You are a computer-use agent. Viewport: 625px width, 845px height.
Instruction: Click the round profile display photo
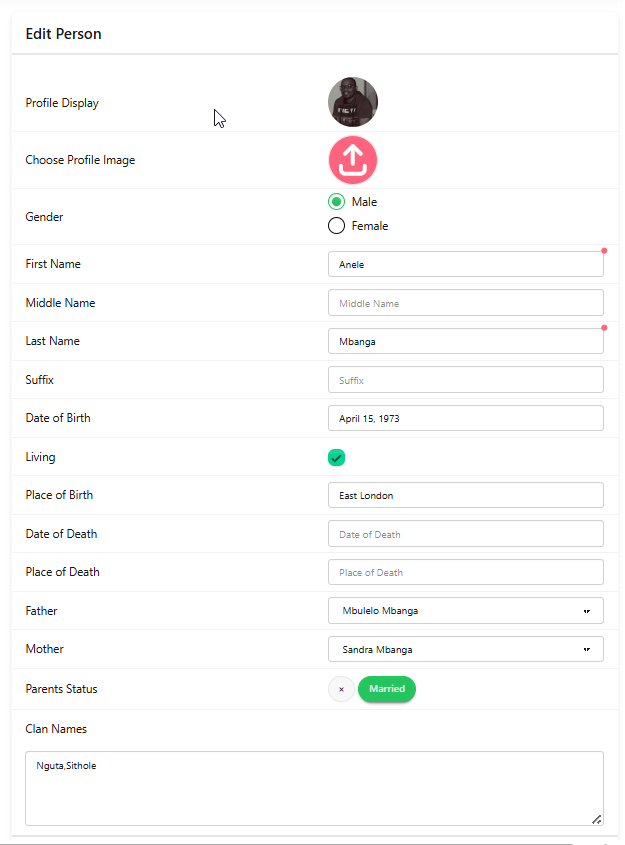pyautogui.click(x=352, y=102)
